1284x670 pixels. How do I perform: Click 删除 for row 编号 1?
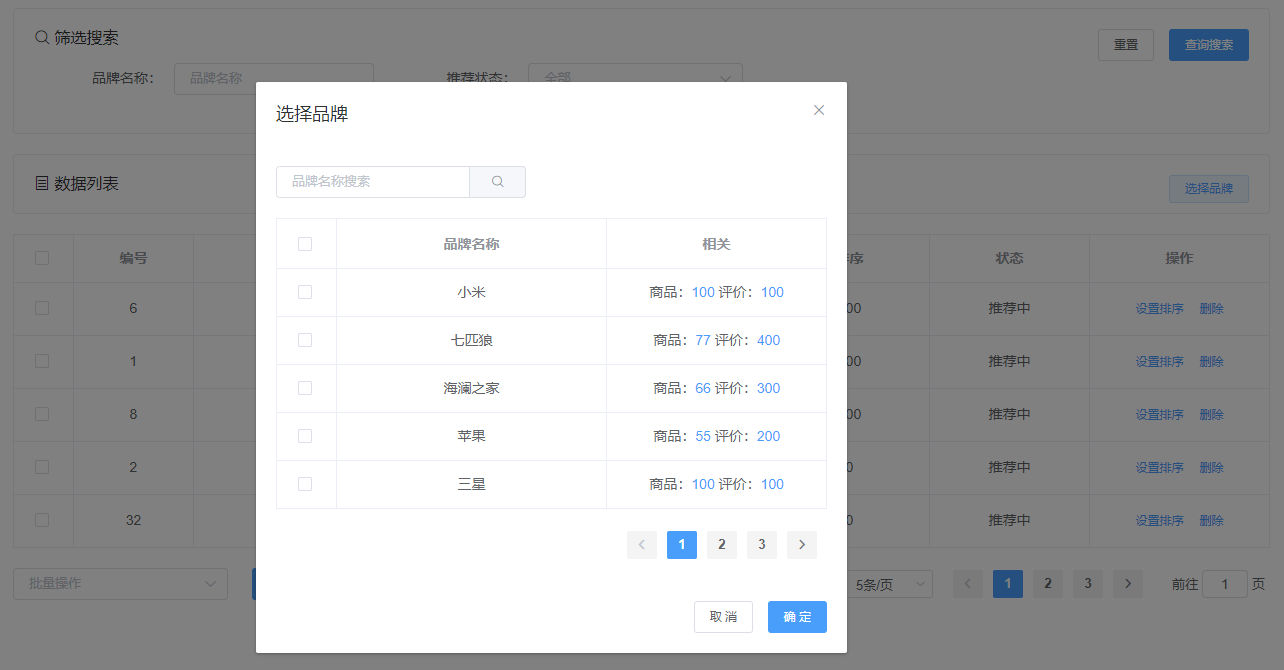pos(1211,362)
